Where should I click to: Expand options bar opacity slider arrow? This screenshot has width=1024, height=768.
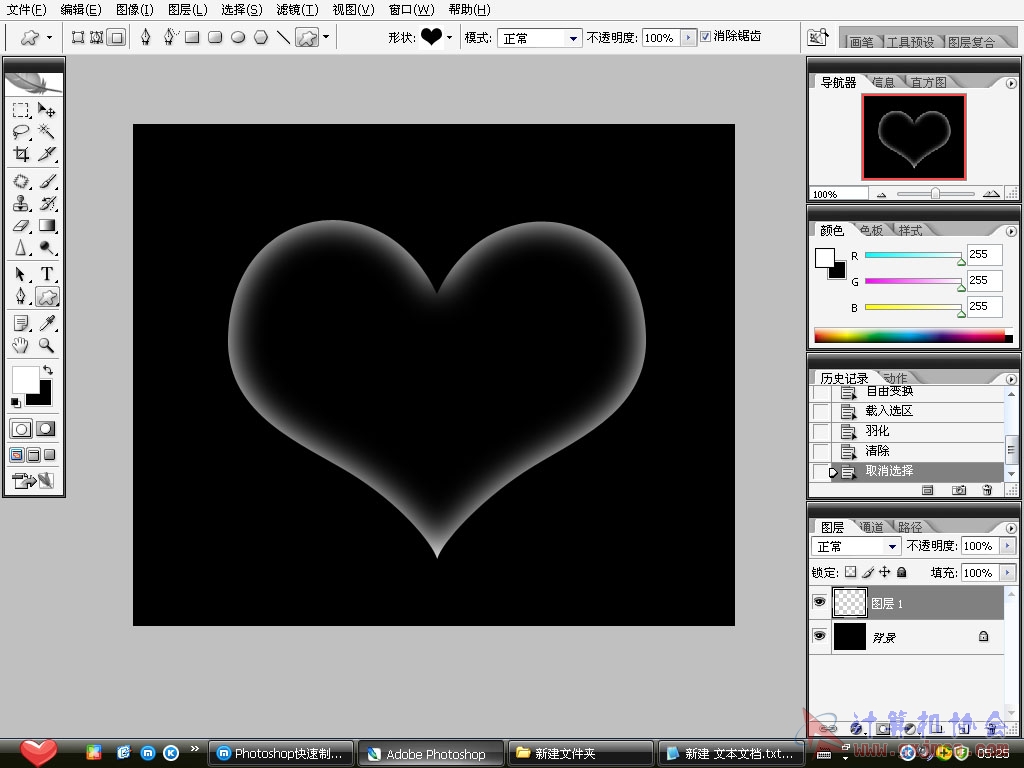pos(688,38)
